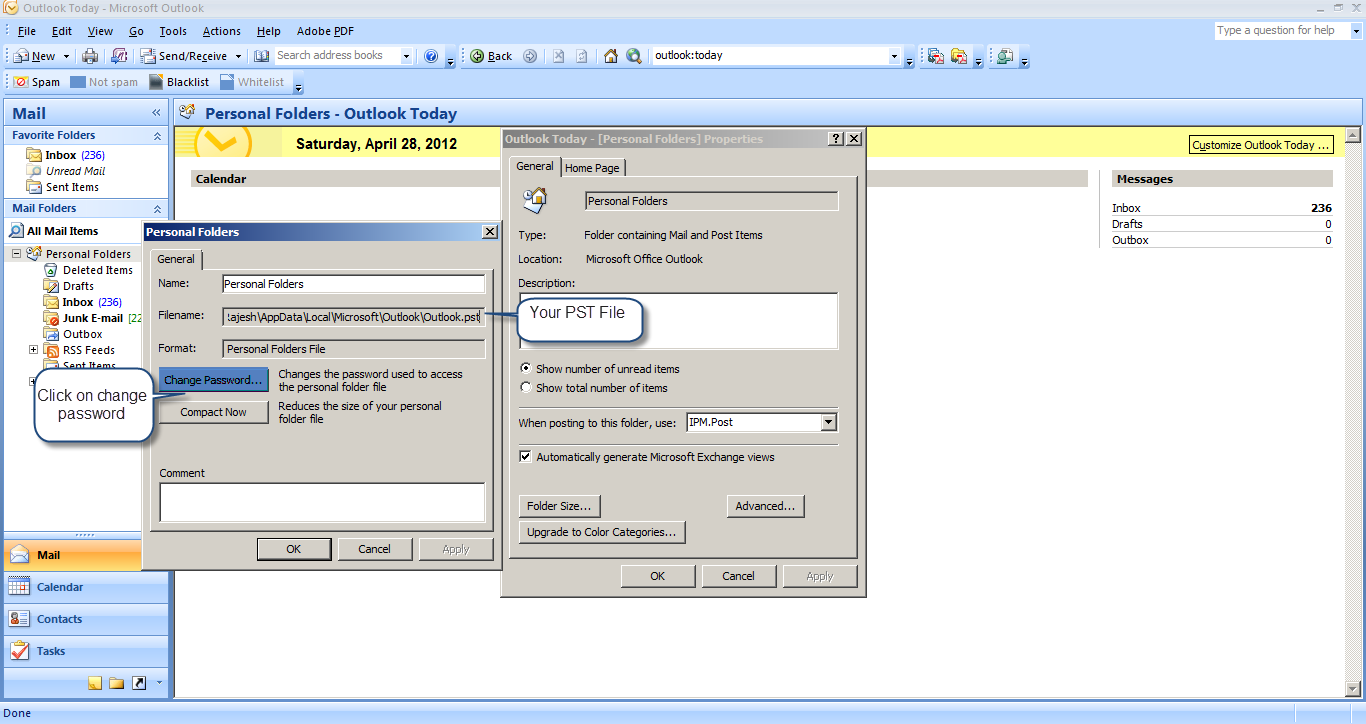Click the Search the Web globe icon

coord(633,56)
